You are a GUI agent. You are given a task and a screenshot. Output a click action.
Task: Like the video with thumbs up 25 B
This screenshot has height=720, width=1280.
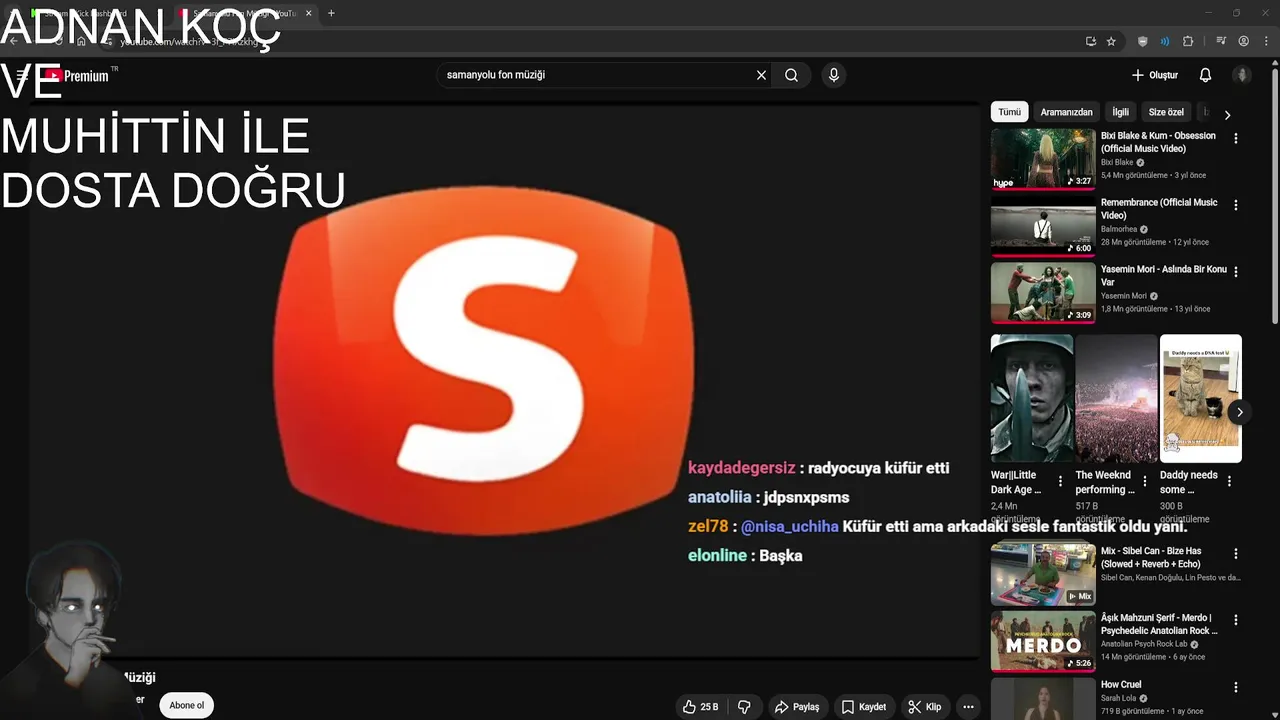[700, 706]
